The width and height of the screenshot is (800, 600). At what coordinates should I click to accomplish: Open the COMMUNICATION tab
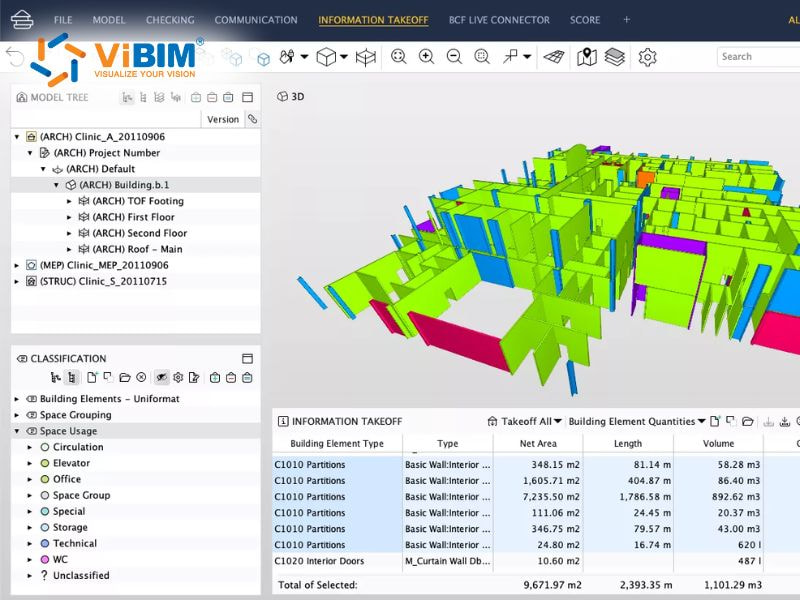click(258, 19)
